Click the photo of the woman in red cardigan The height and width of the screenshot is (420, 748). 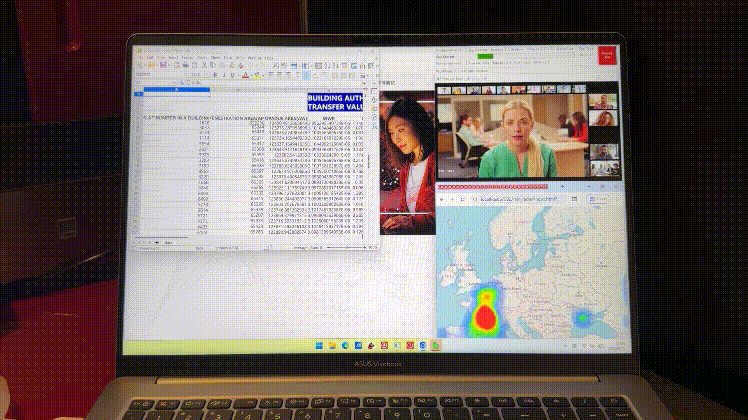[x=408, y=163]
